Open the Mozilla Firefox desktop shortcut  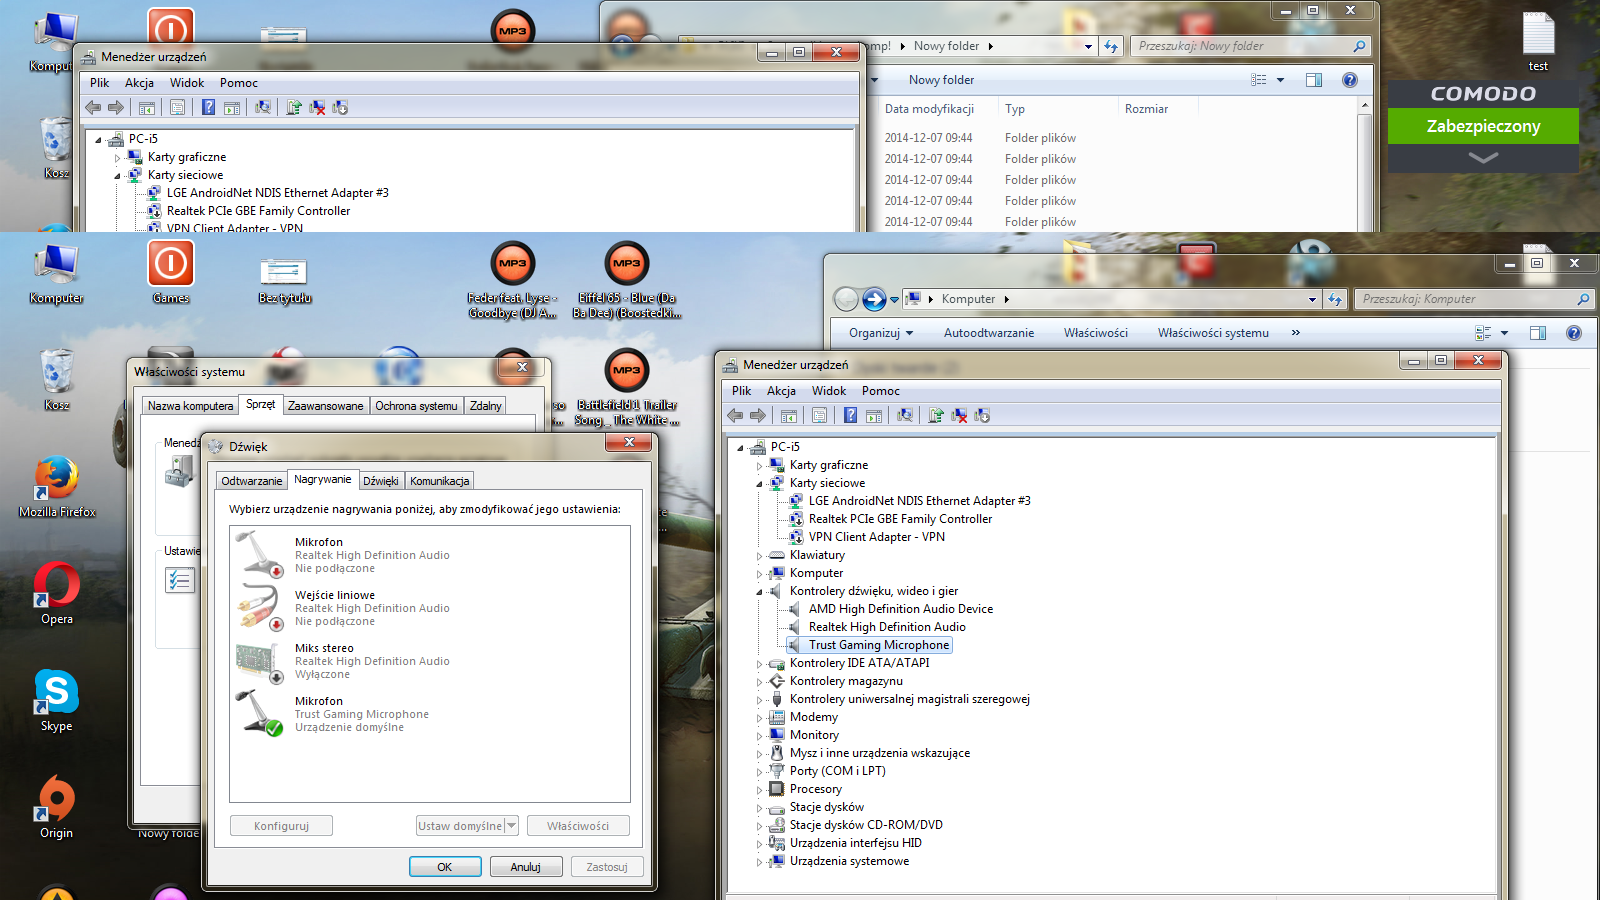click(x=57, y=488)
